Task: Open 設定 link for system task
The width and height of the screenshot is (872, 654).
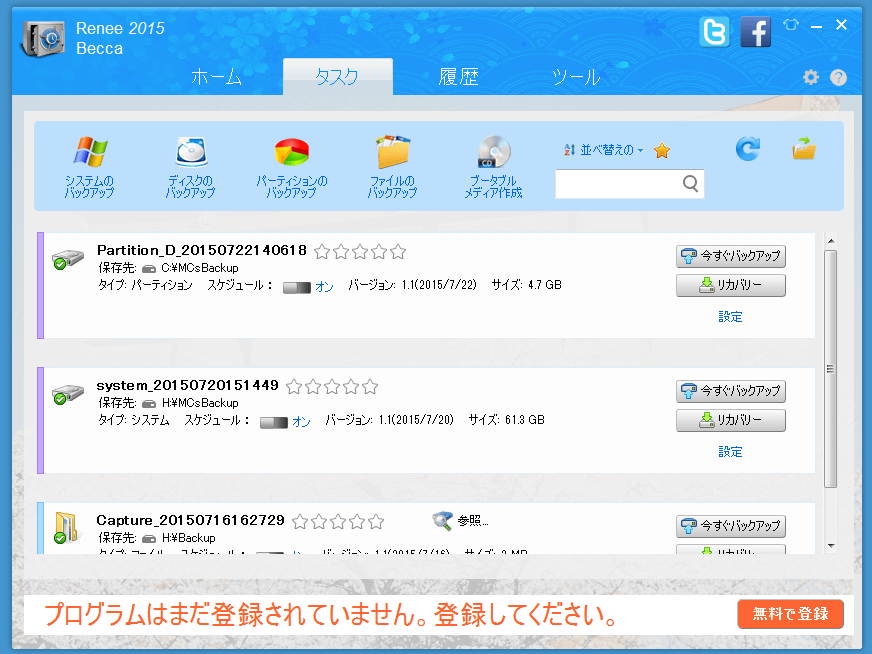Action: (x=730, y=452)
